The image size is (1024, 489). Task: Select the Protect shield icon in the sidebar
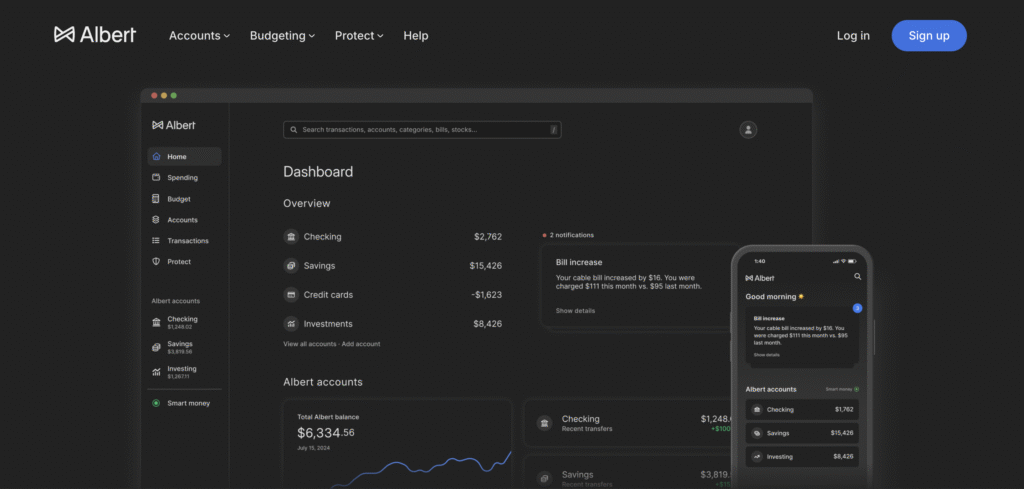(156, 262)
